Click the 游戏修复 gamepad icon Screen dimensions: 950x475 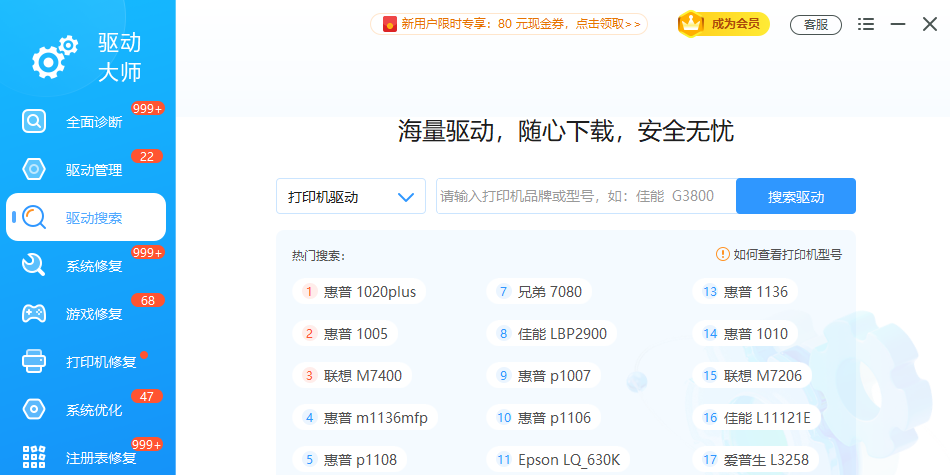click(34, 313)
